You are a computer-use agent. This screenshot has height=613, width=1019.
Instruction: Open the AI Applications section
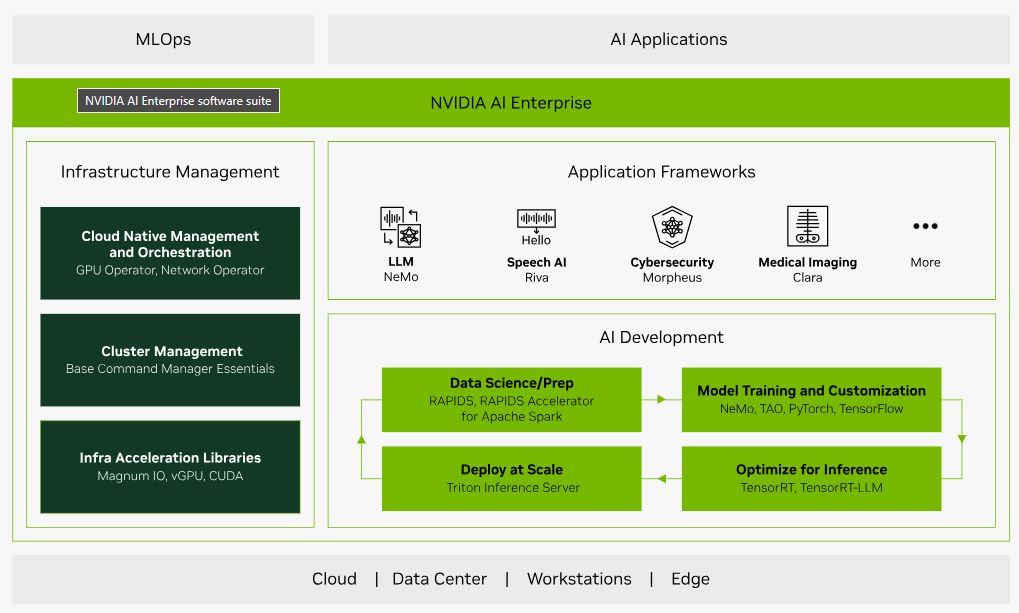(x=668, y=39)
